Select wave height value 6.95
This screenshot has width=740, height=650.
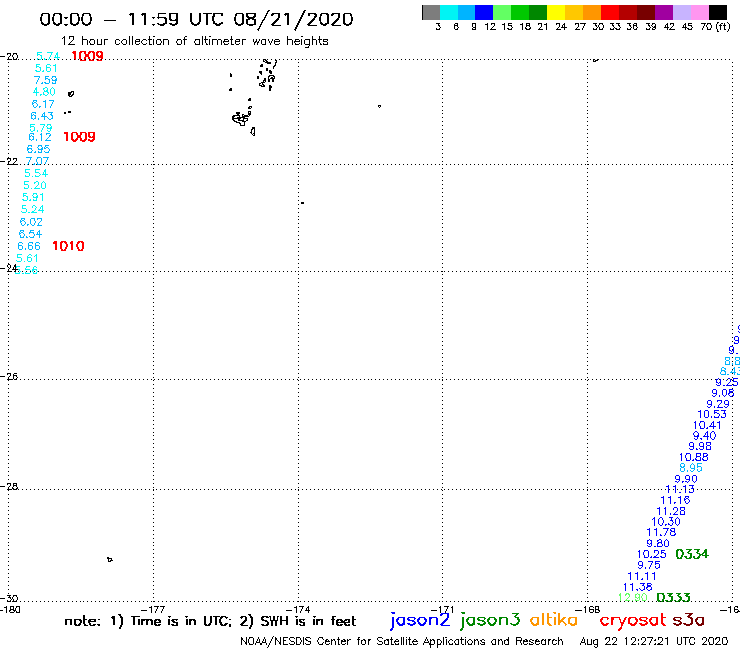pyautogui.click(x=38, y=149)
